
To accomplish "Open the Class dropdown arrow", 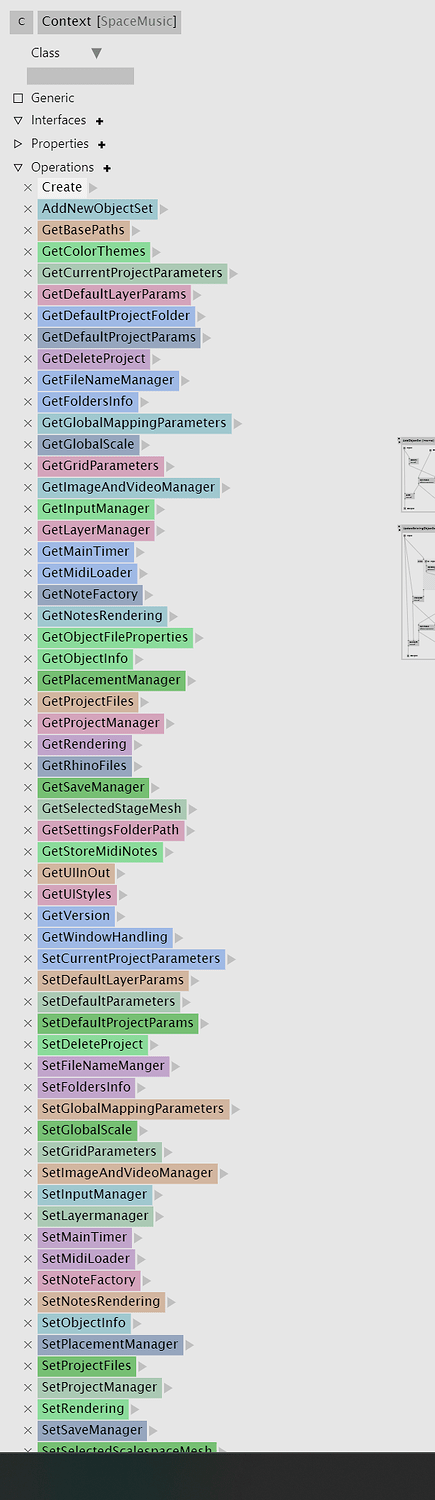I will click(x=96, y=53).
